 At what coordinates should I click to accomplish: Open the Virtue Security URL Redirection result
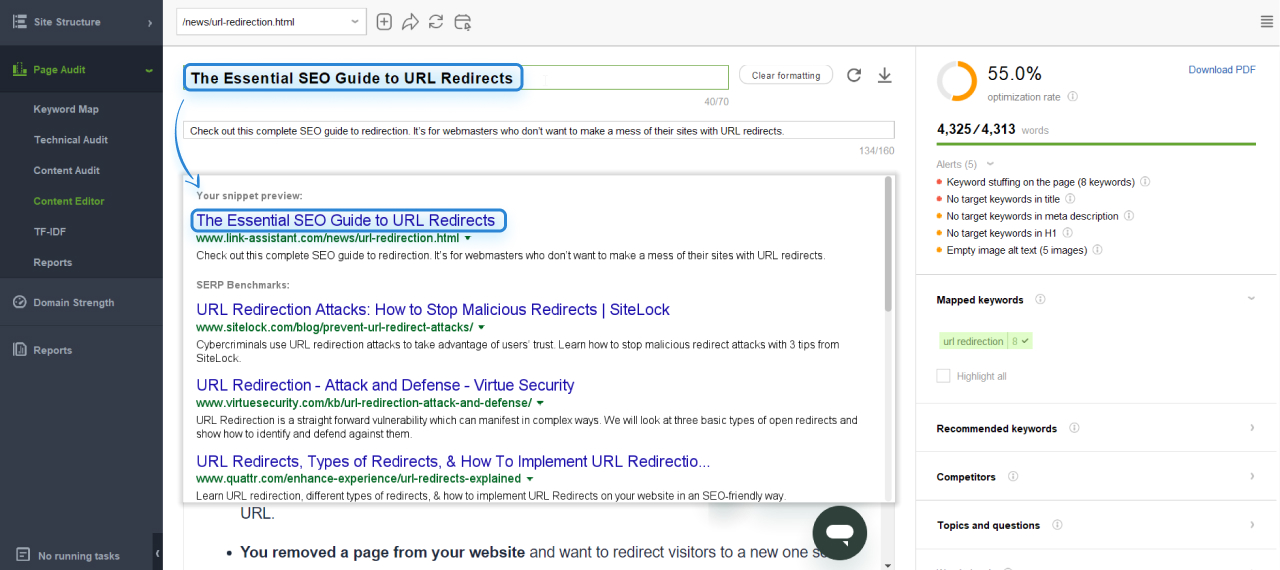[385, 385]
